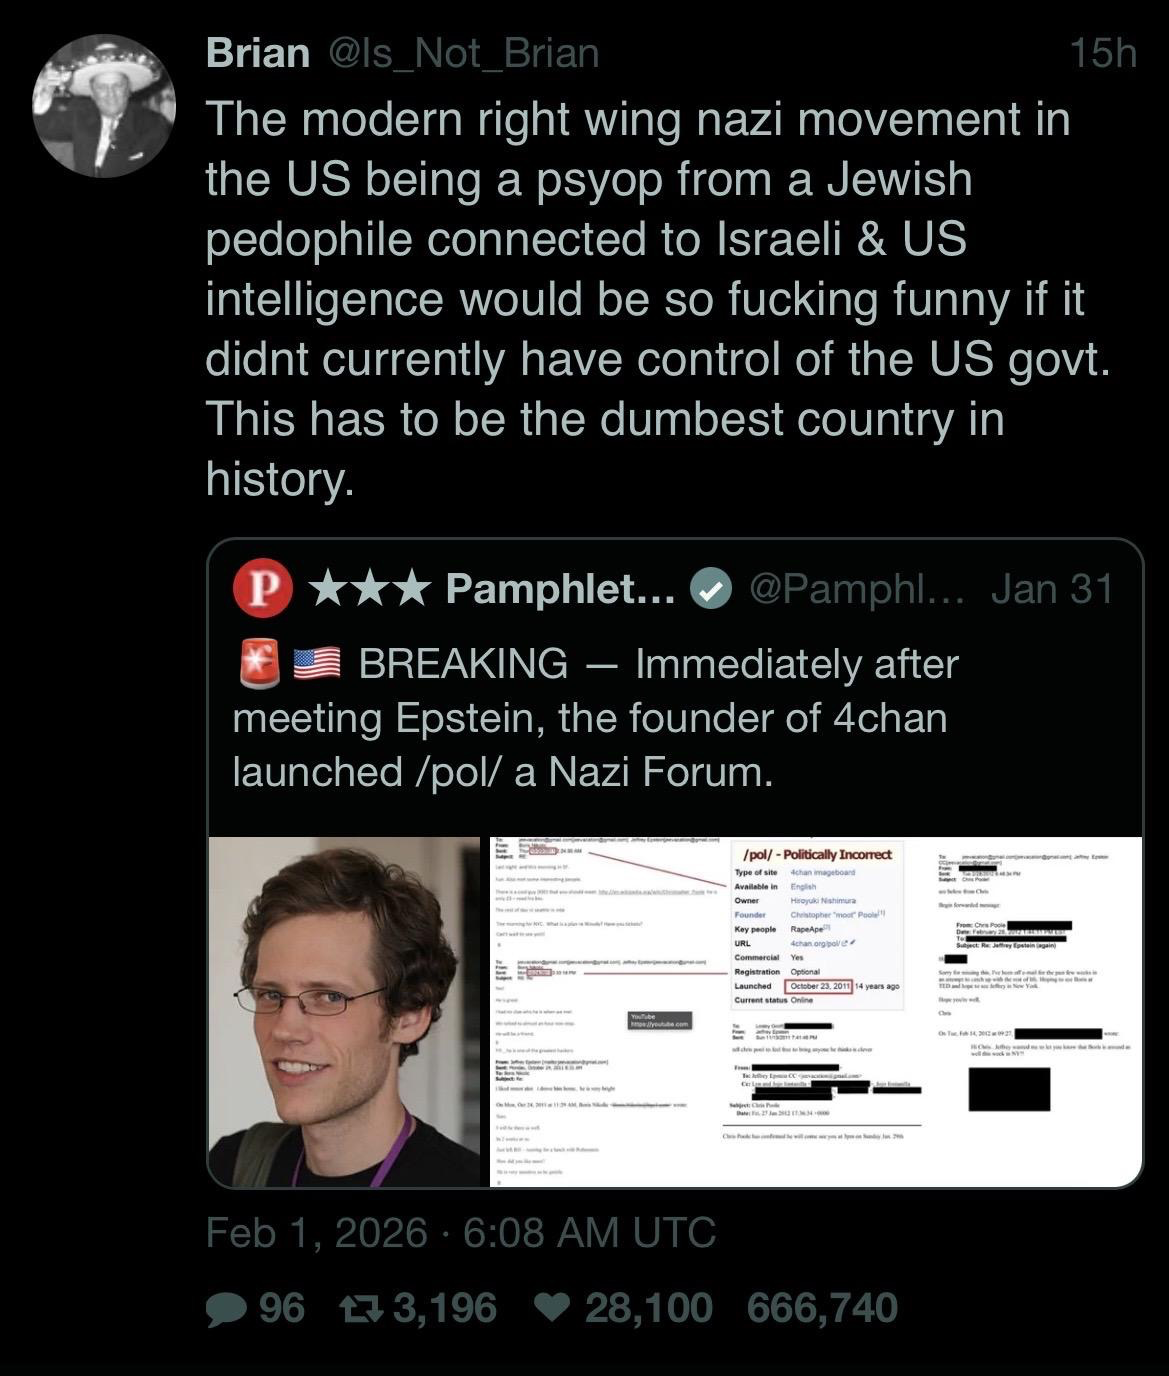
Task: Click the red P Pamphlet avatar
Action: (x=262, y=589)
